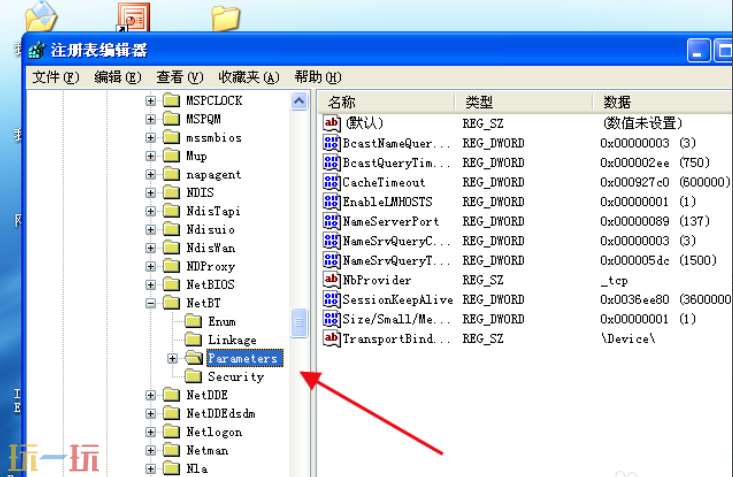733x477 pixels.
Task: Click the Size/Small/Me... DWORD icon
Action: point(331,319)
